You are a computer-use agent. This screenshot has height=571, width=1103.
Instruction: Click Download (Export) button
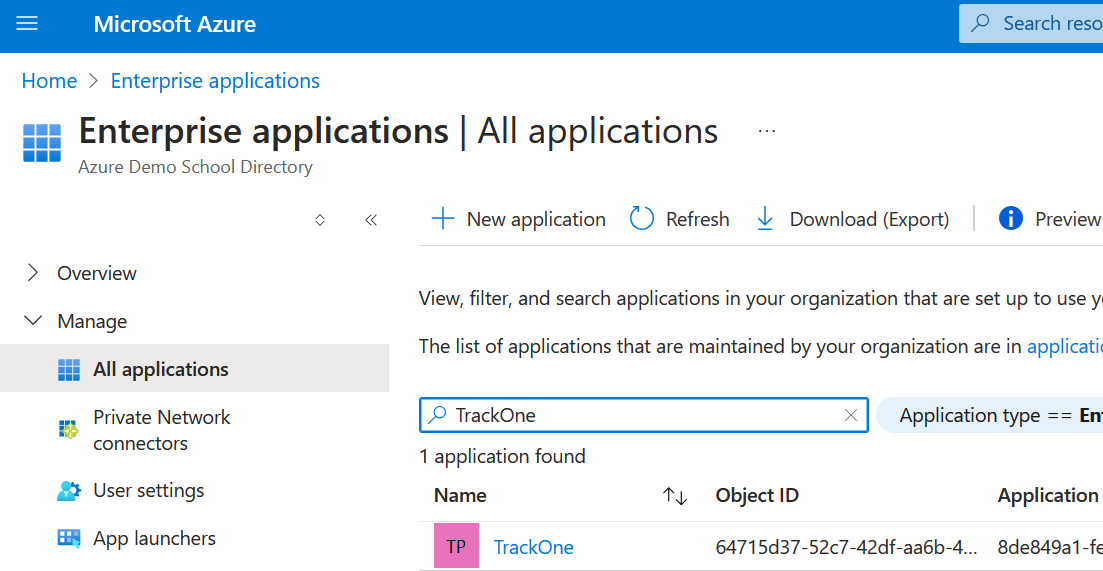853,219
